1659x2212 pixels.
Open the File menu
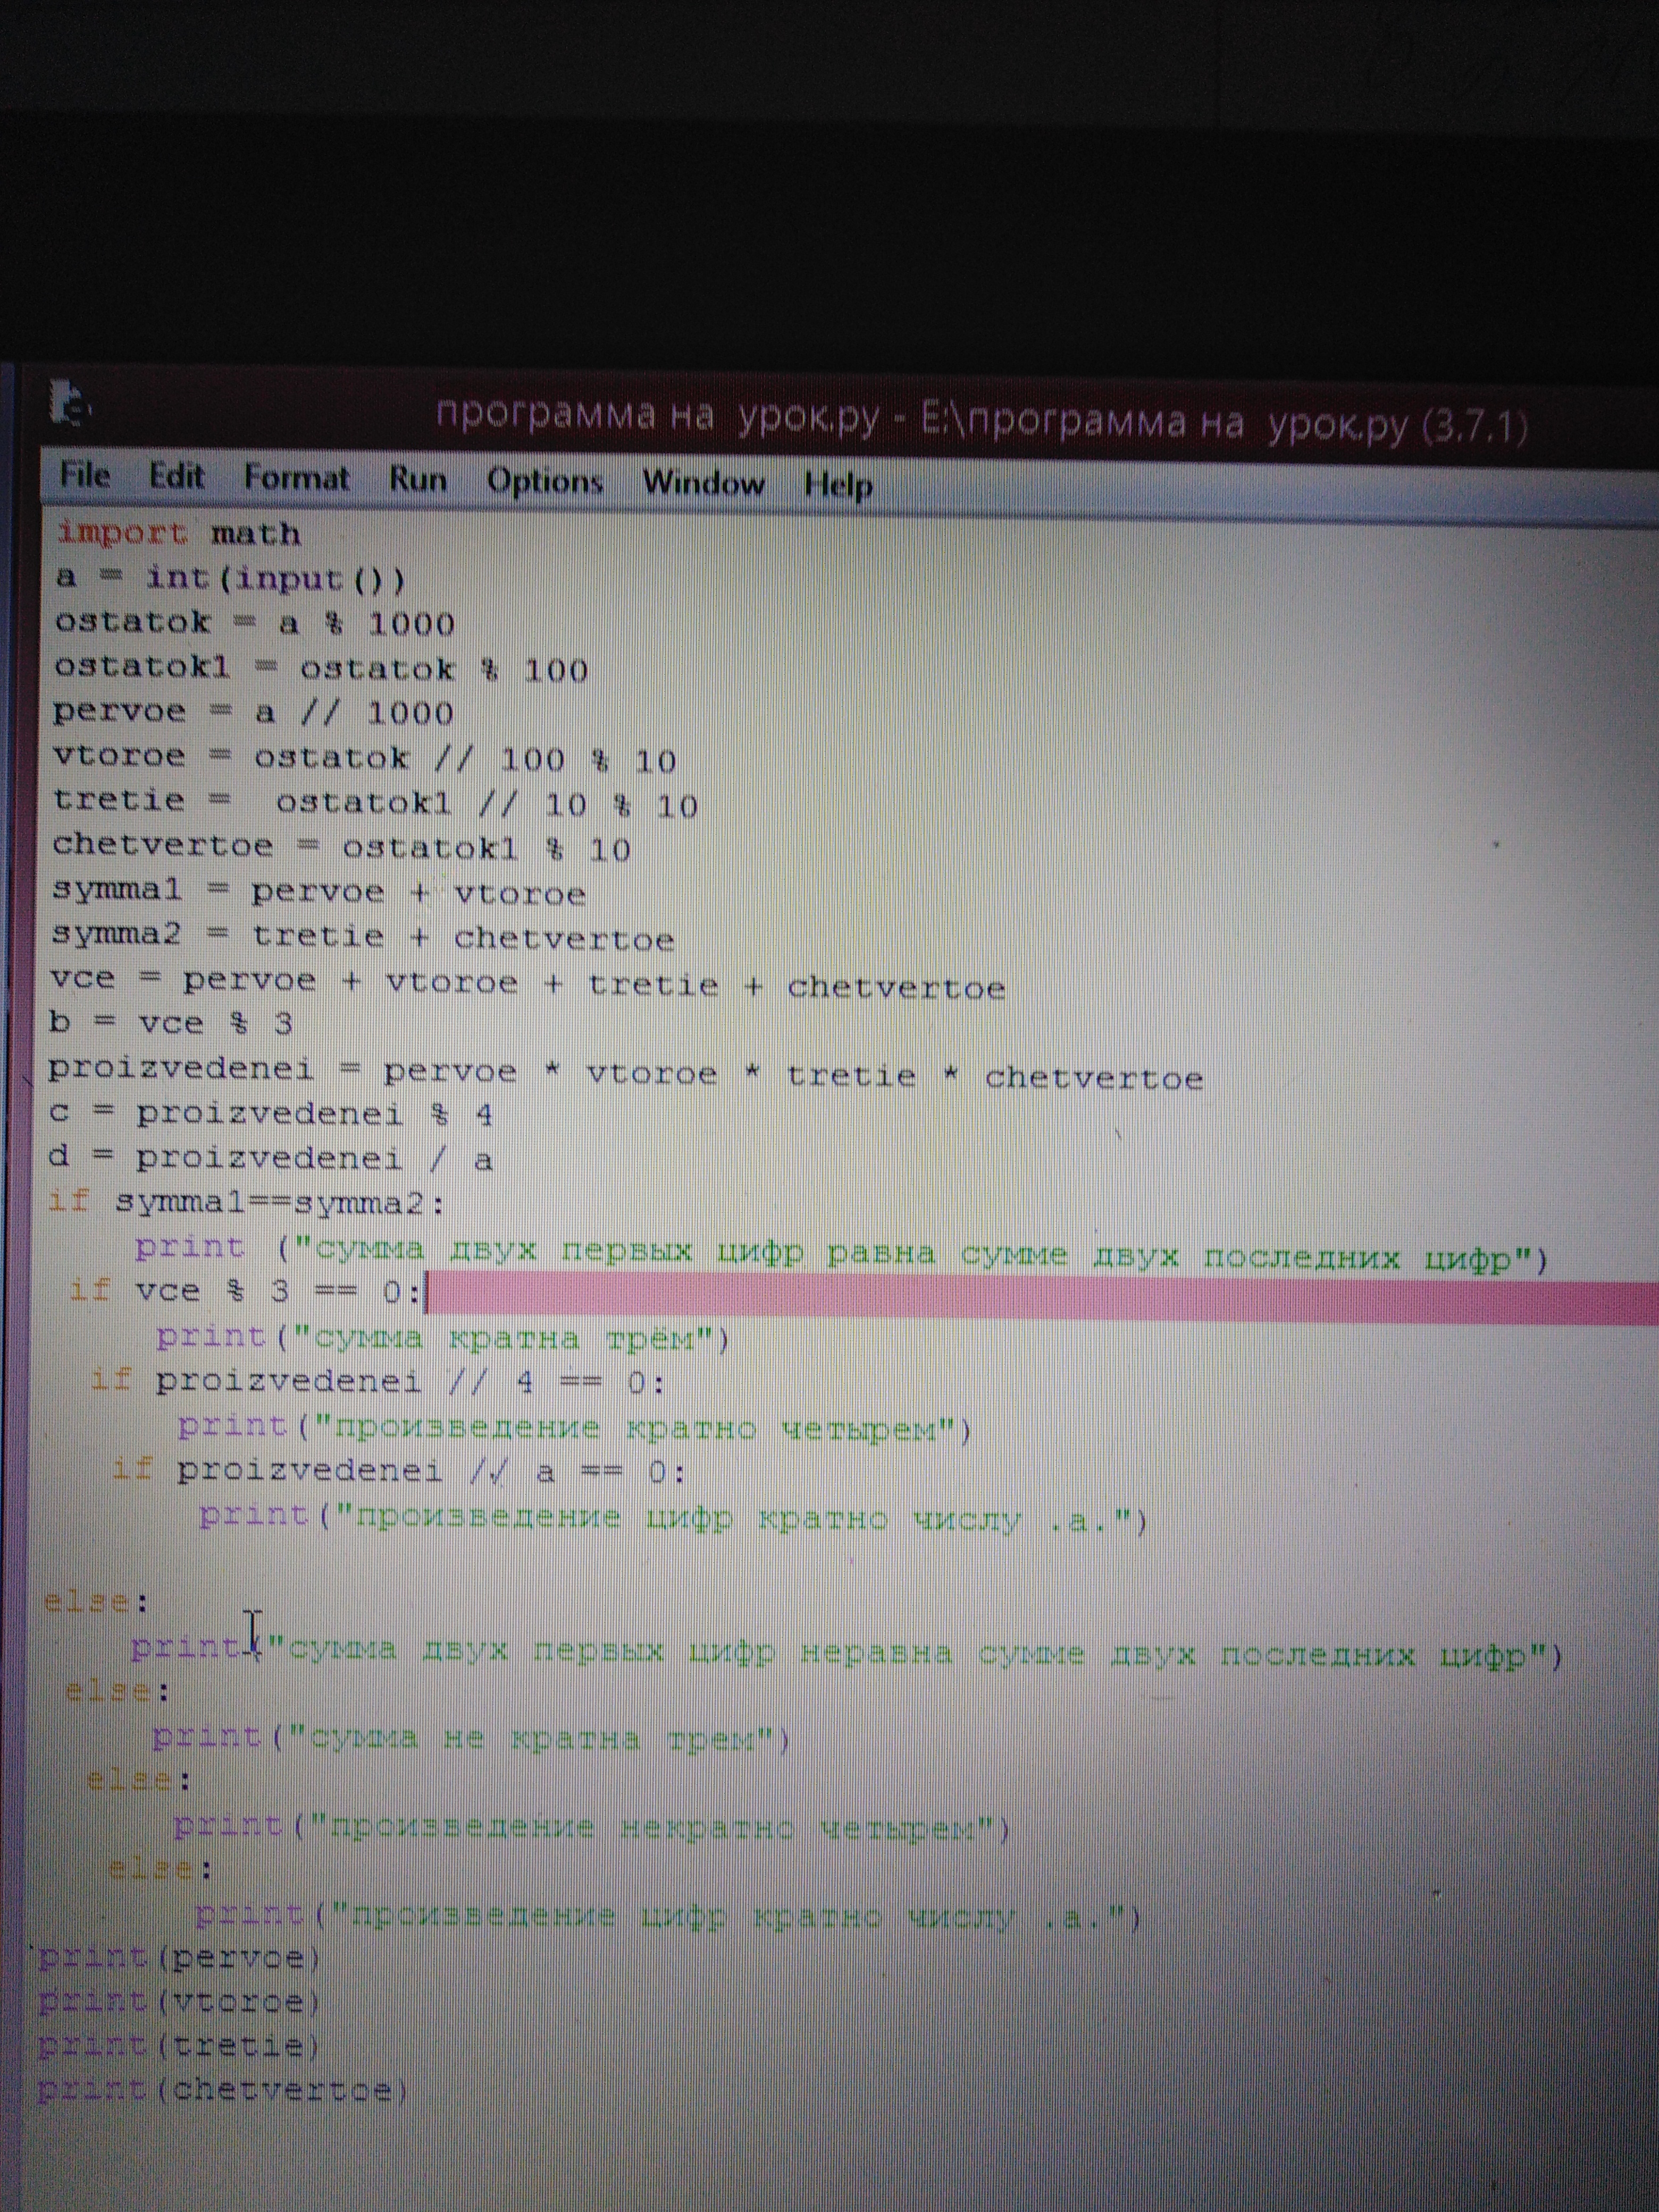[84, 475]
